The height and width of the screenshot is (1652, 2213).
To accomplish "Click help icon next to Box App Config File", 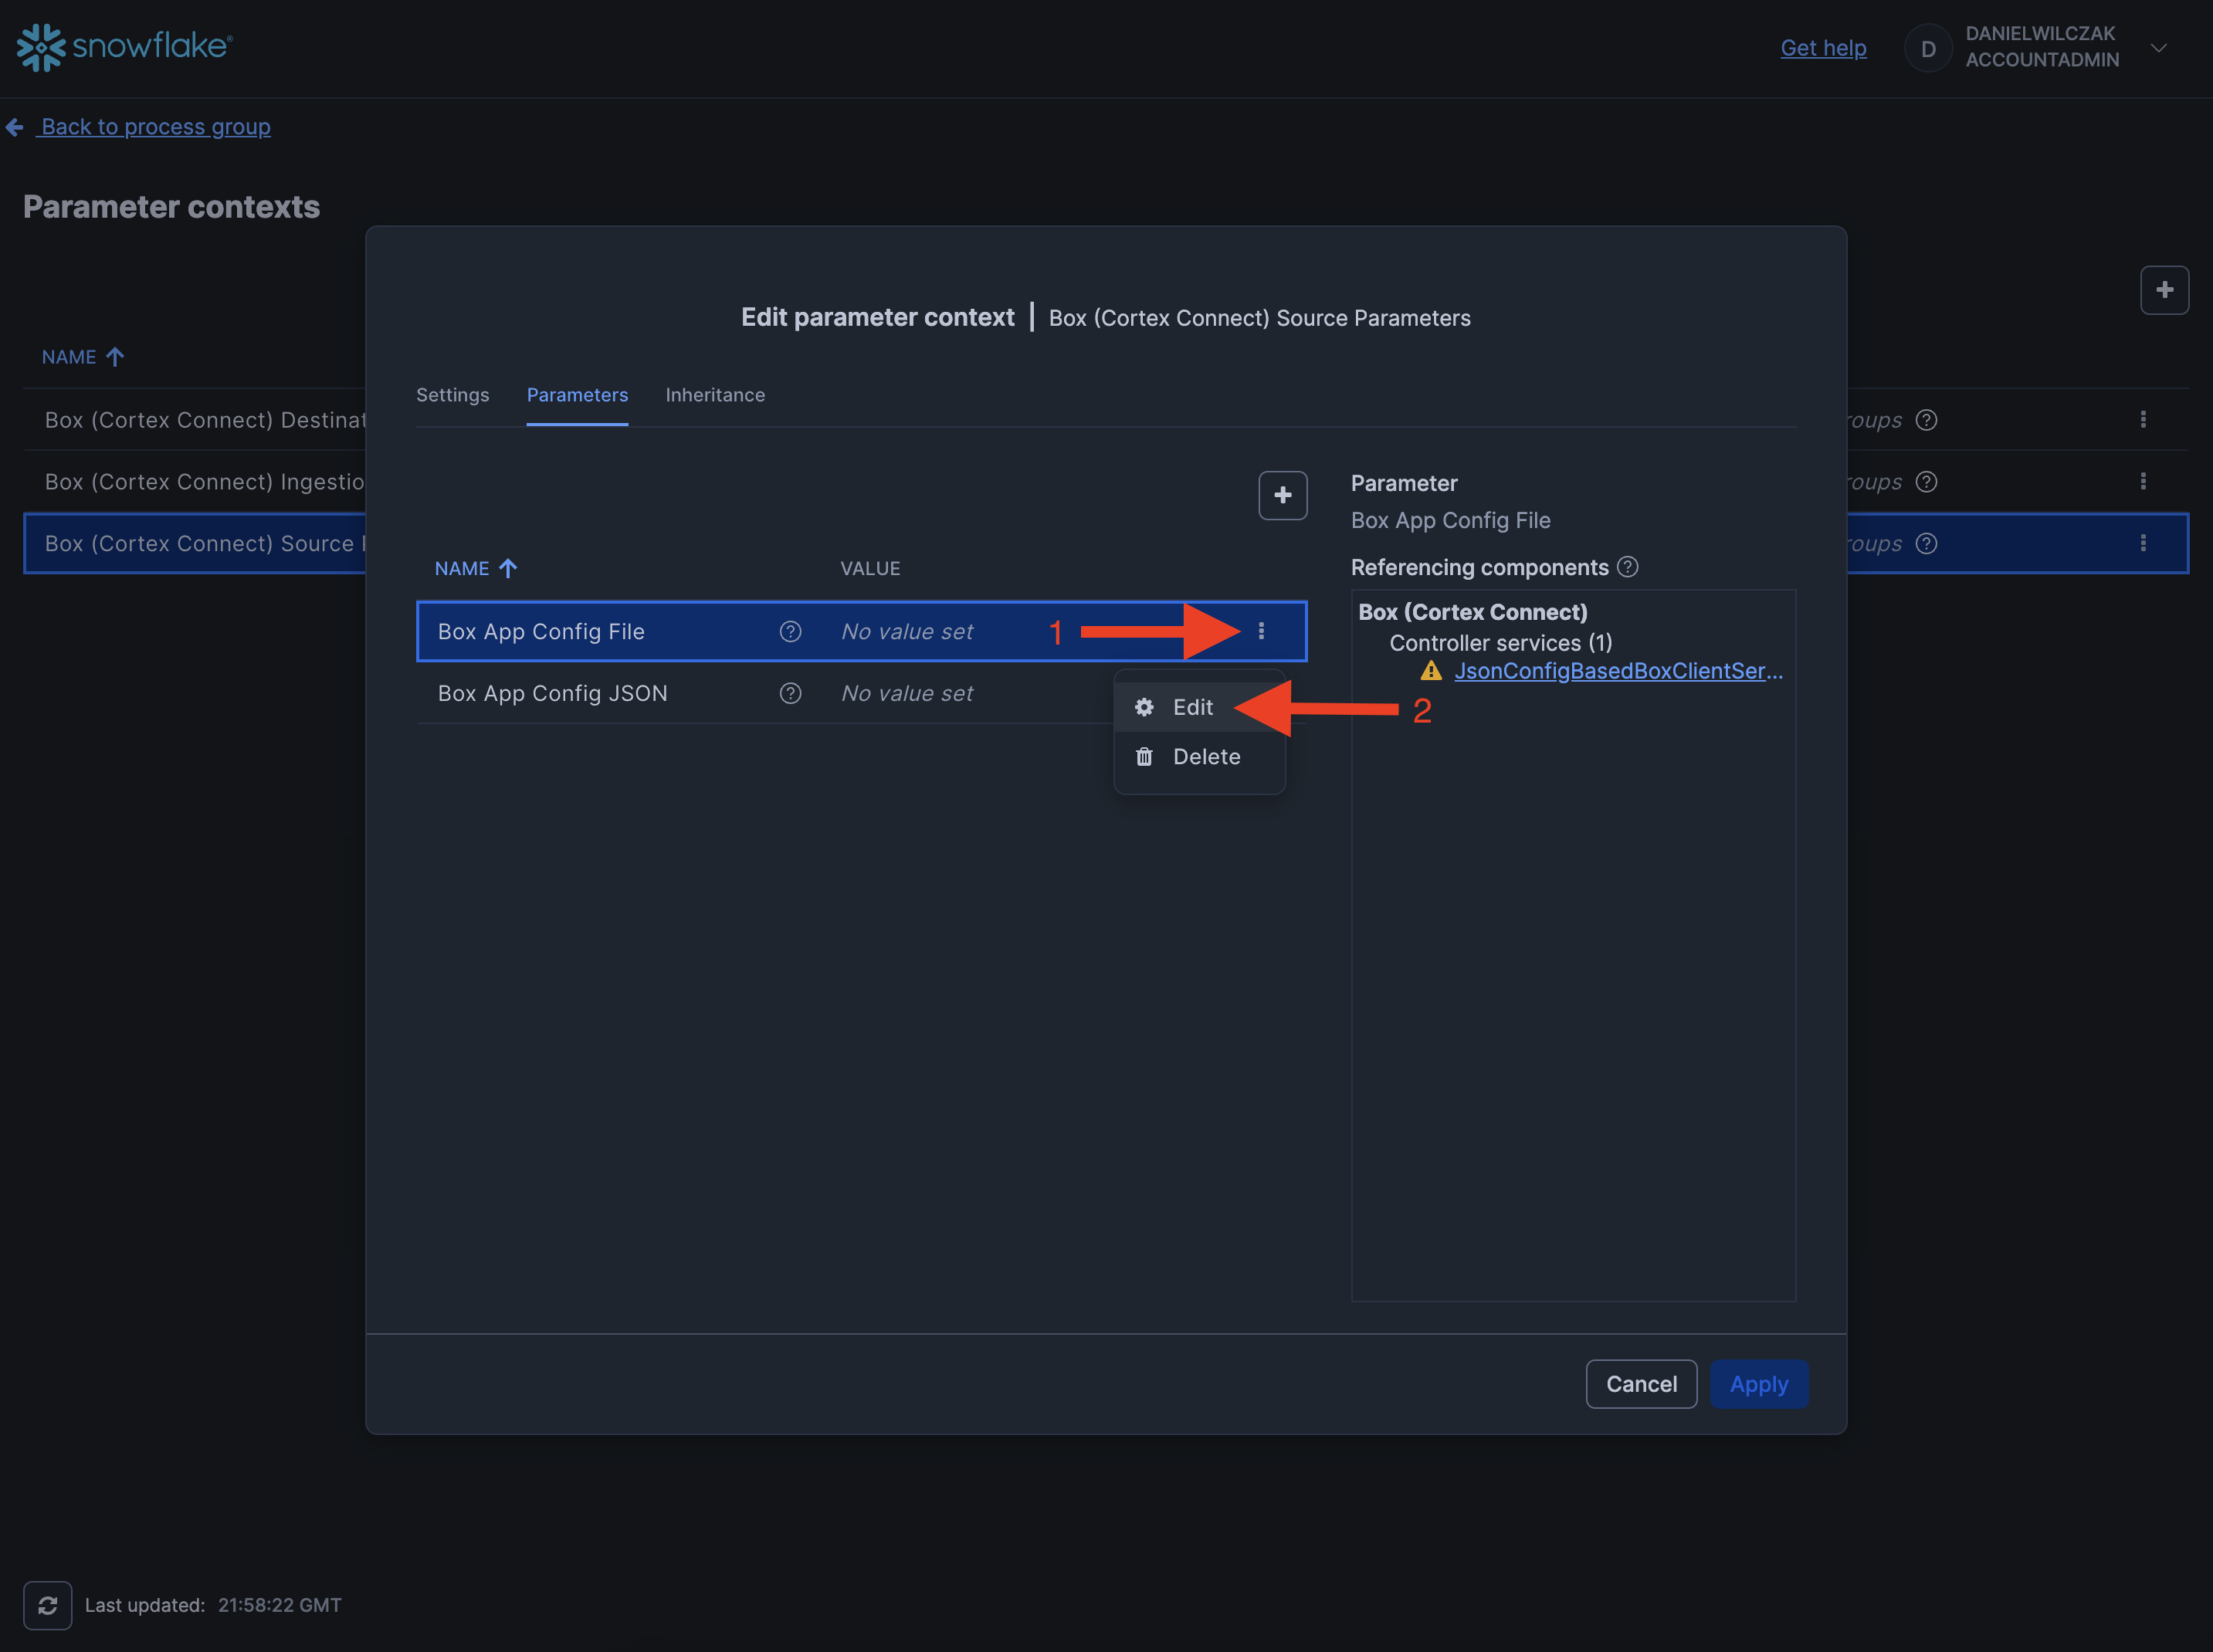I will (790, 631).
